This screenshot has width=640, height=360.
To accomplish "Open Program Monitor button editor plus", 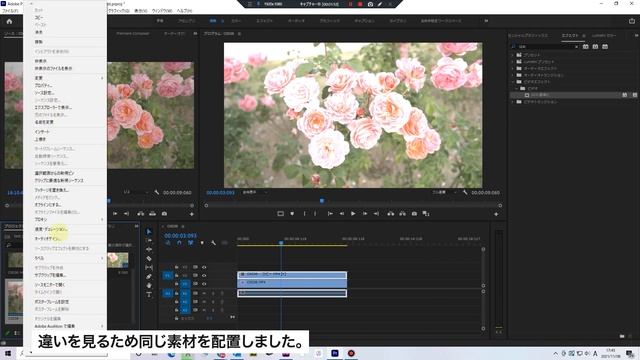I will 496,214.
